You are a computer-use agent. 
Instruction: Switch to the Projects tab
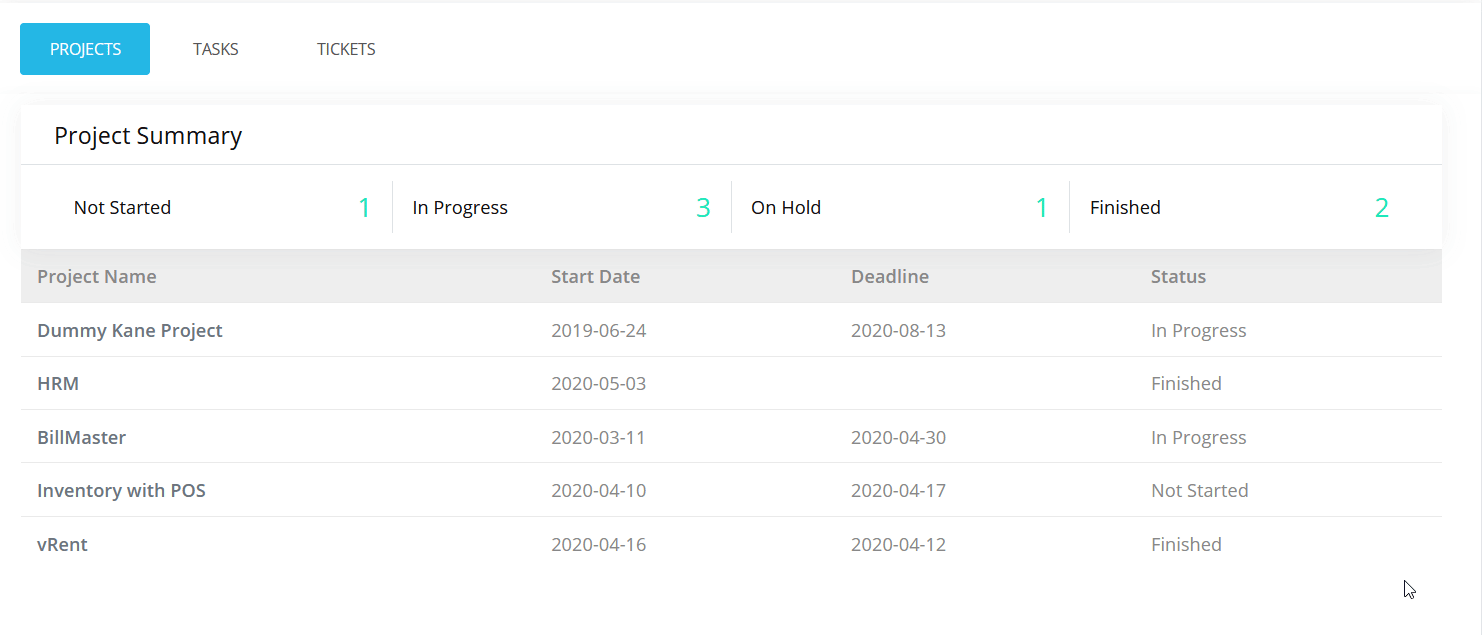click(85, 49)
